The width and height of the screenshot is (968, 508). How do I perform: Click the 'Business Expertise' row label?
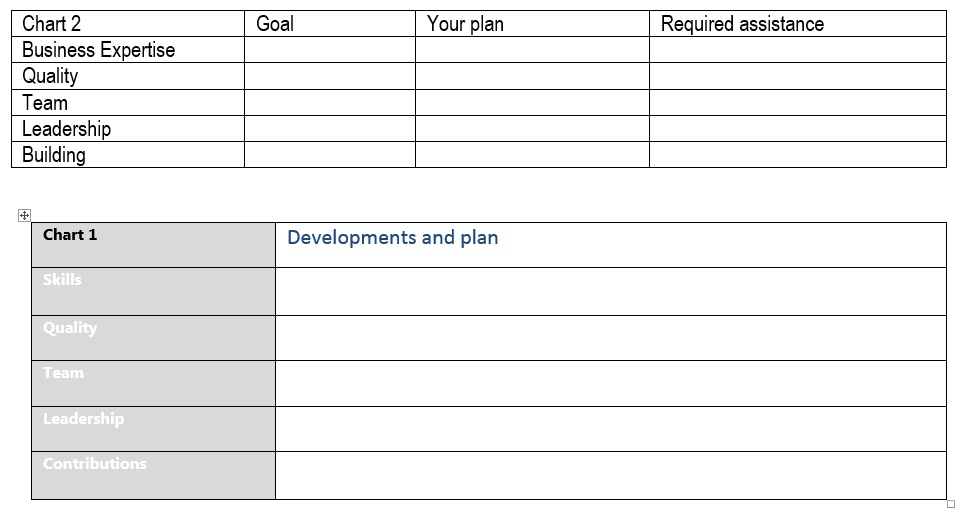point(98,50)
